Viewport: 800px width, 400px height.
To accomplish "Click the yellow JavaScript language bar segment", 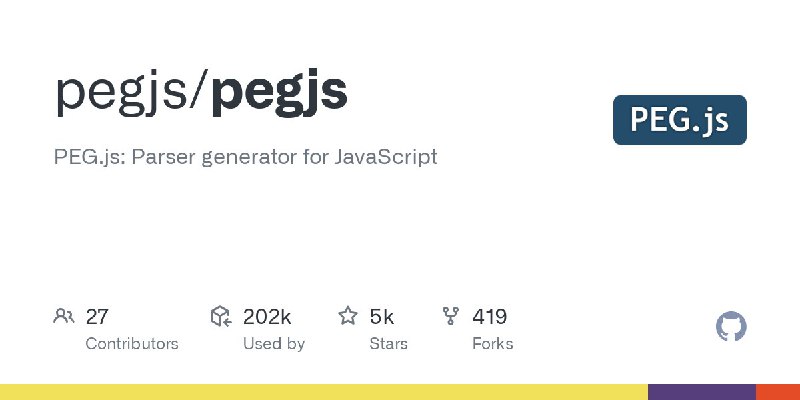I will point(324,392).
